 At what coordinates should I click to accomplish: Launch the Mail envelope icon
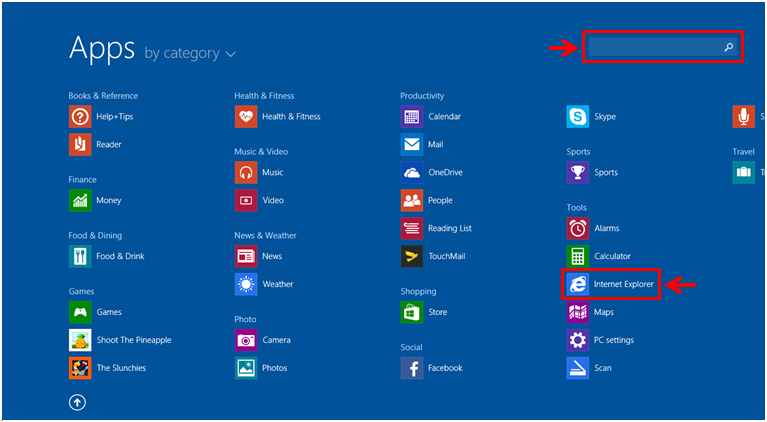(411, 145)
